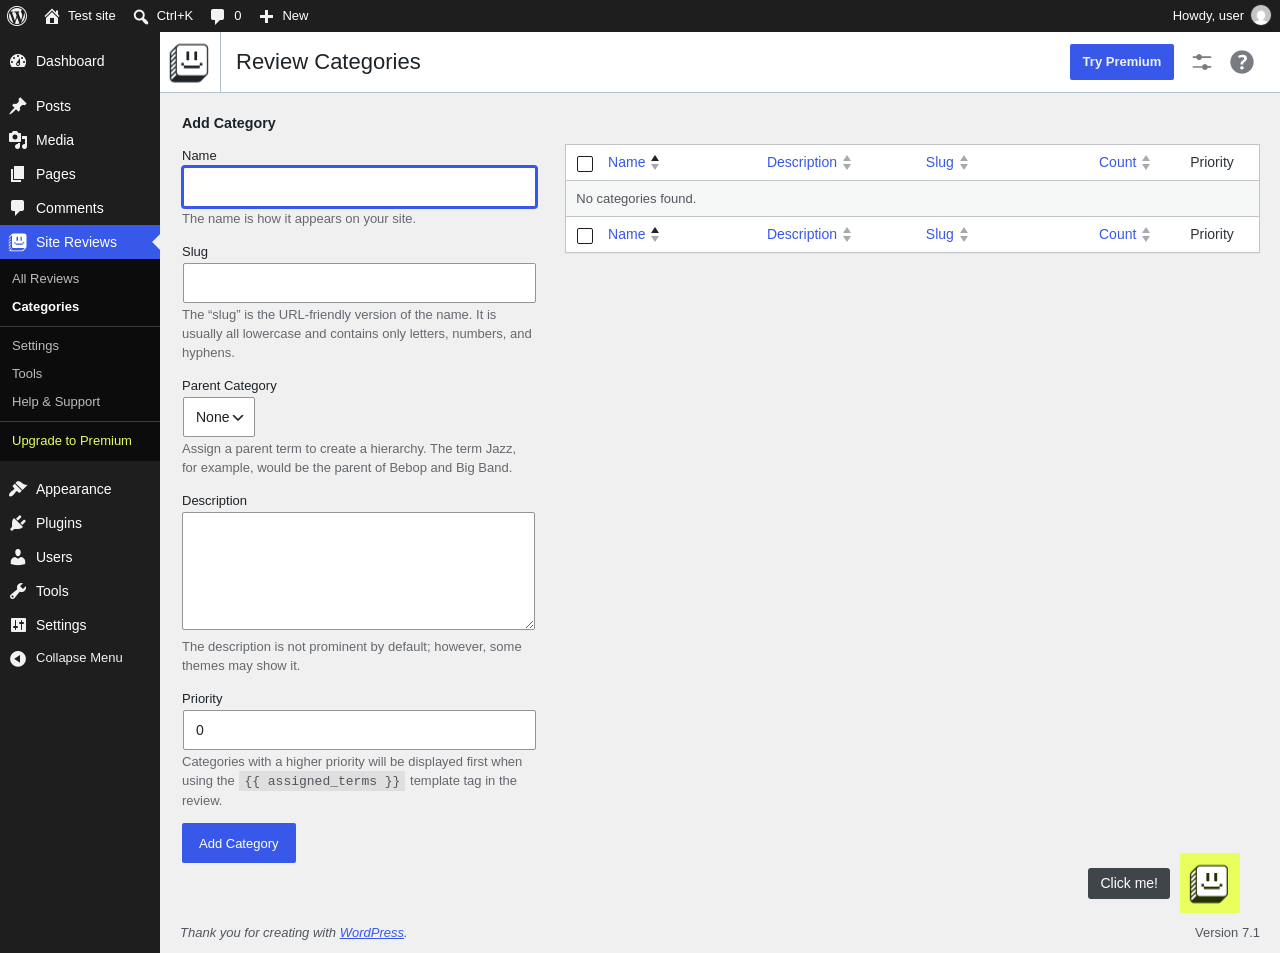Sort by Name in table footer
Image resolution: width=1280 pixels, height=953 pixels.
633,234
